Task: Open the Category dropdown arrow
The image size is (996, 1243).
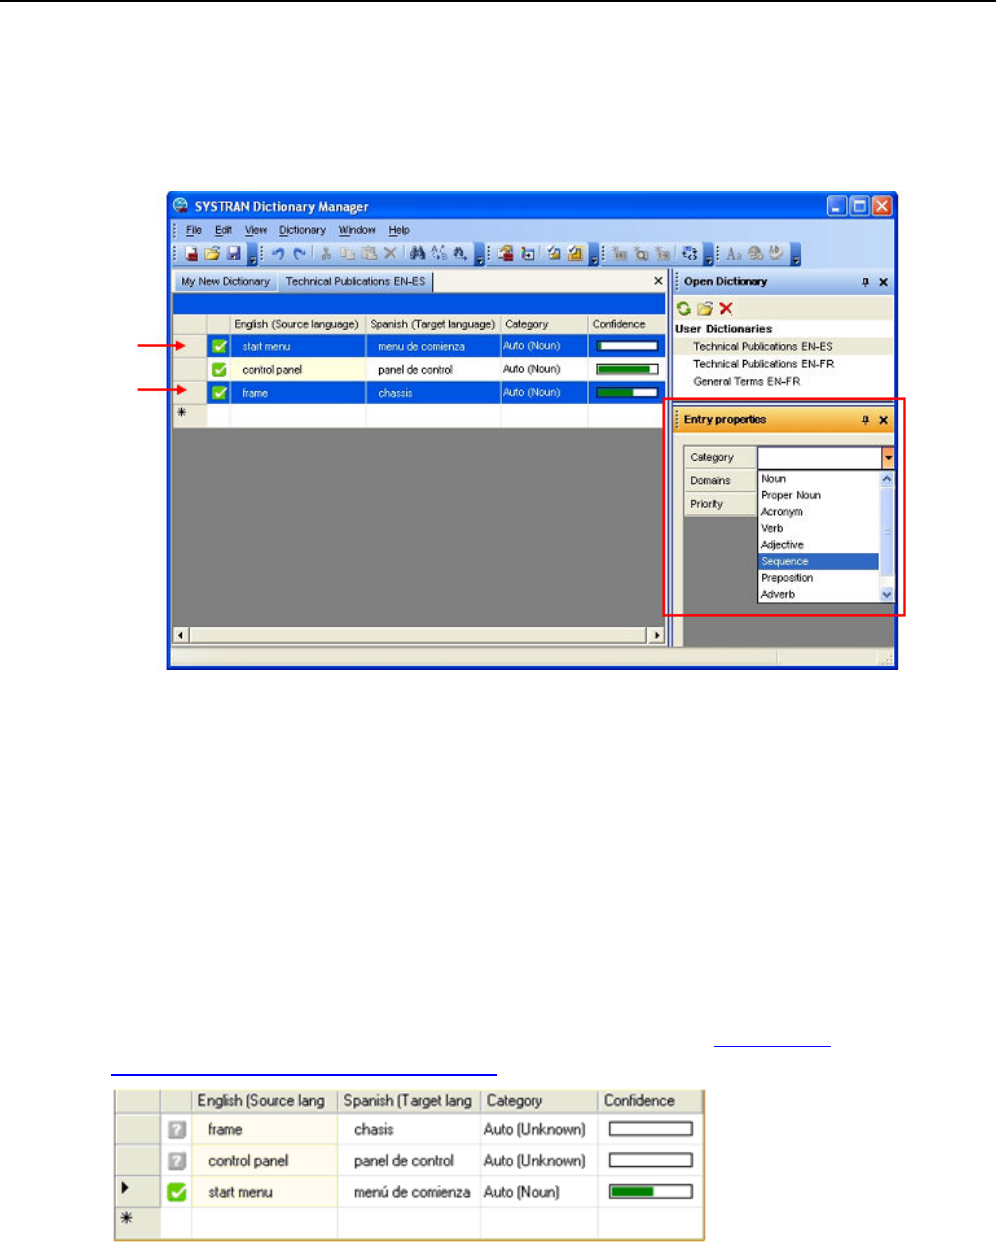Action: [x=887, y=458]
